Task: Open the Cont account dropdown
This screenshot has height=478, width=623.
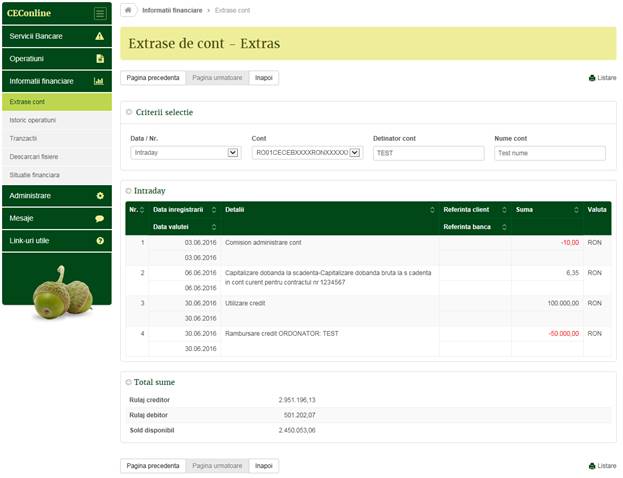Action: [354, 153]
